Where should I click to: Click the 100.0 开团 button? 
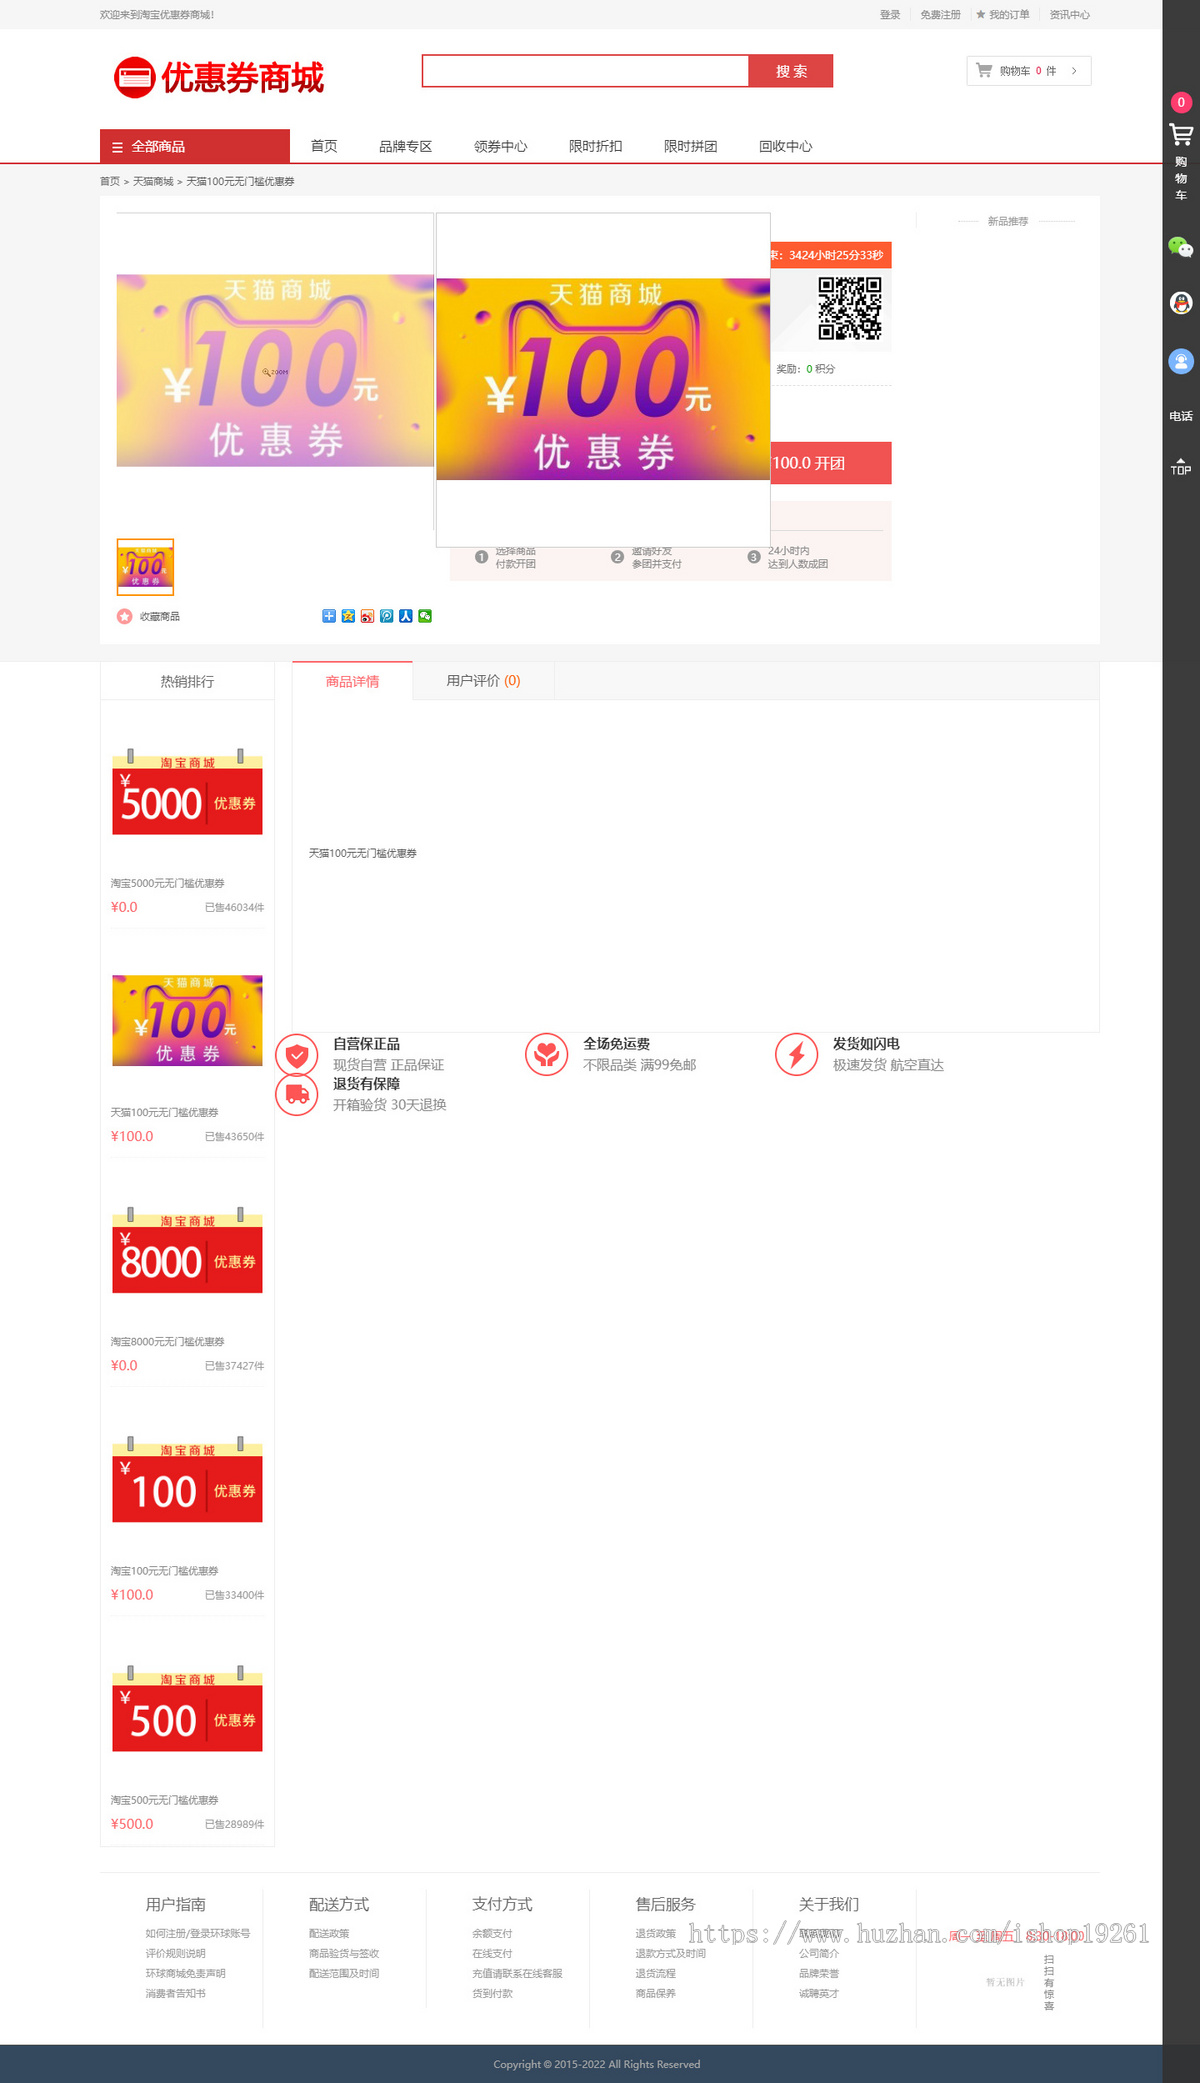click(x=830, y=463)
